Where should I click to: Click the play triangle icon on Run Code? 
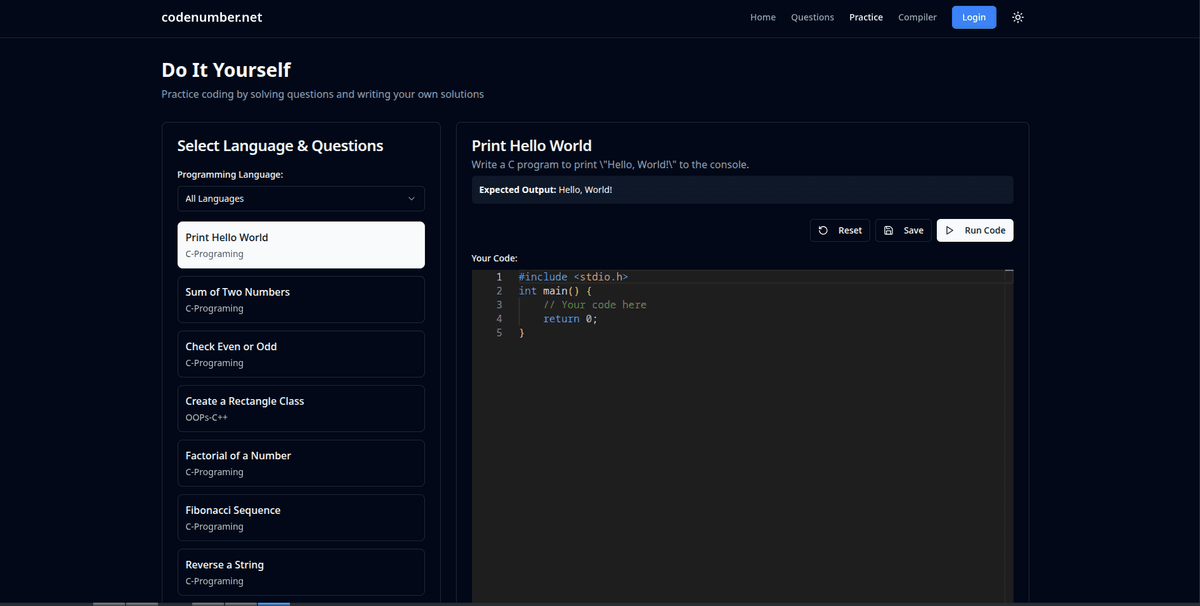(948, 229)
